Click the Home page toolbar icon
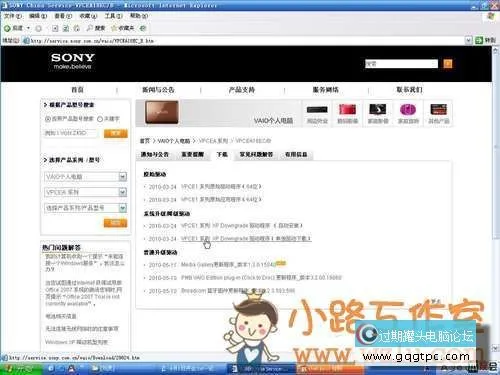 [77, 29]
